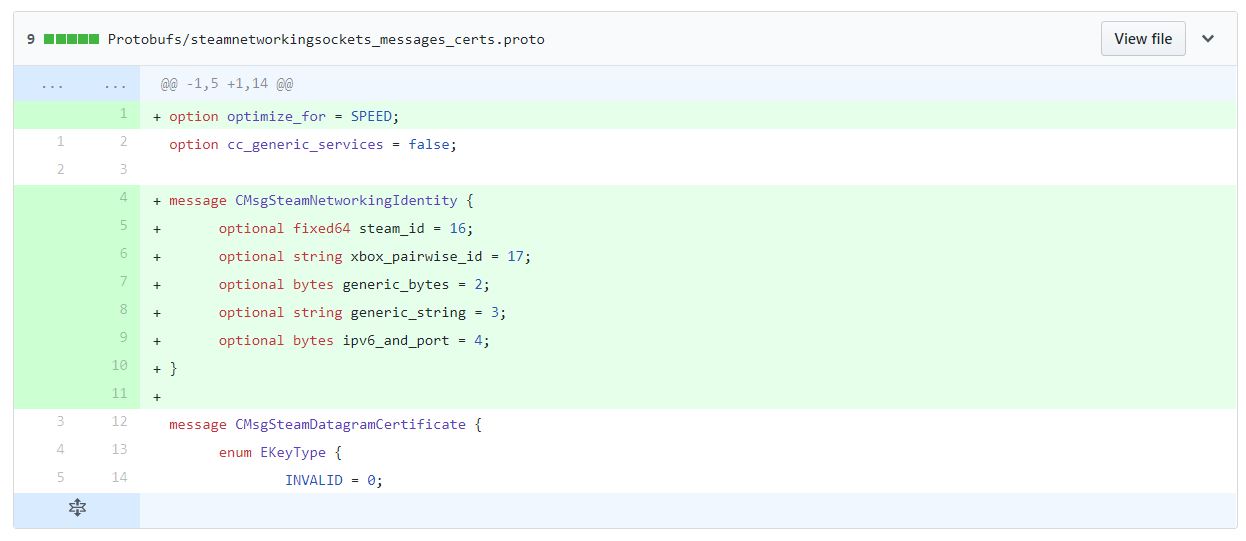Select new line number 1
1246x541 pixels.
coord(122,114)
